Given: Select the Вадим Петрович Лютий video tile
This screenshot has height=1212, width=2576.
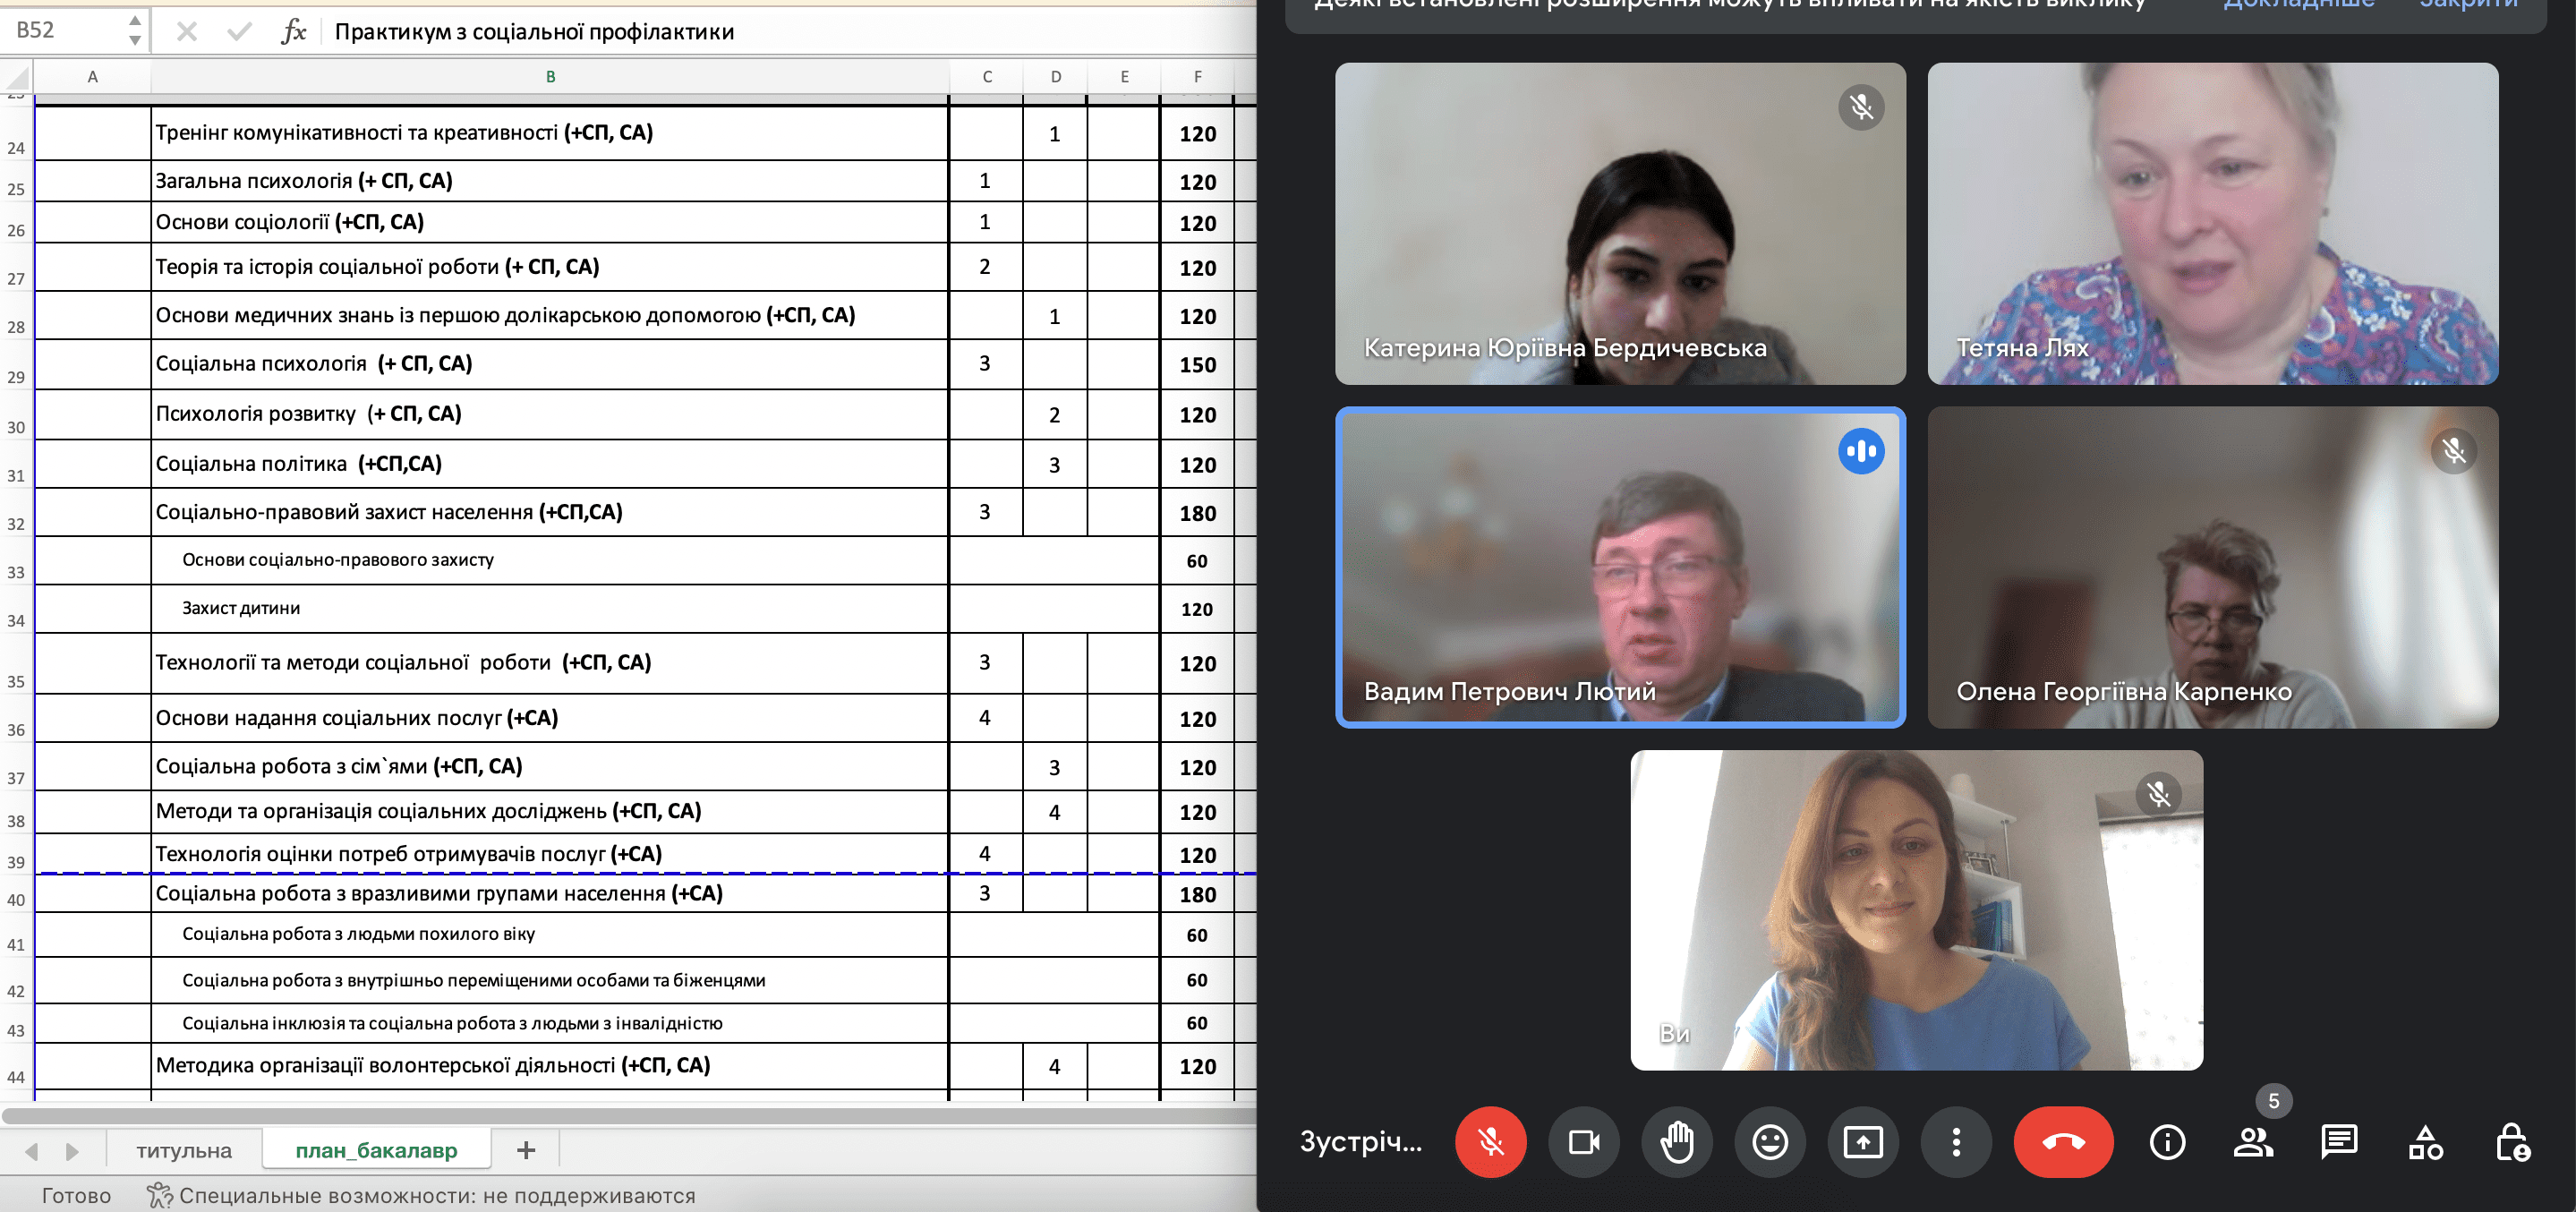Looking at the screenshot, I should [x=1619, y=567].
